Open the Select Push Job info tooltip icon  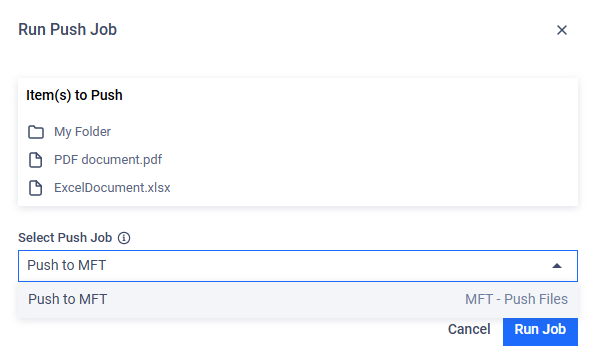[124, 238]
